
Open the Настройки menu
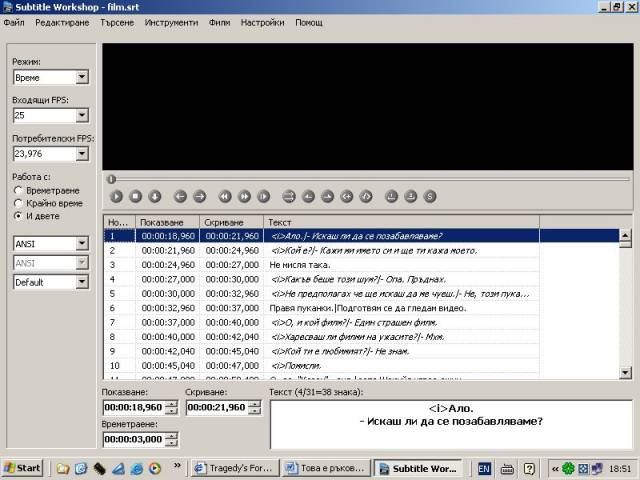point(262,22)
